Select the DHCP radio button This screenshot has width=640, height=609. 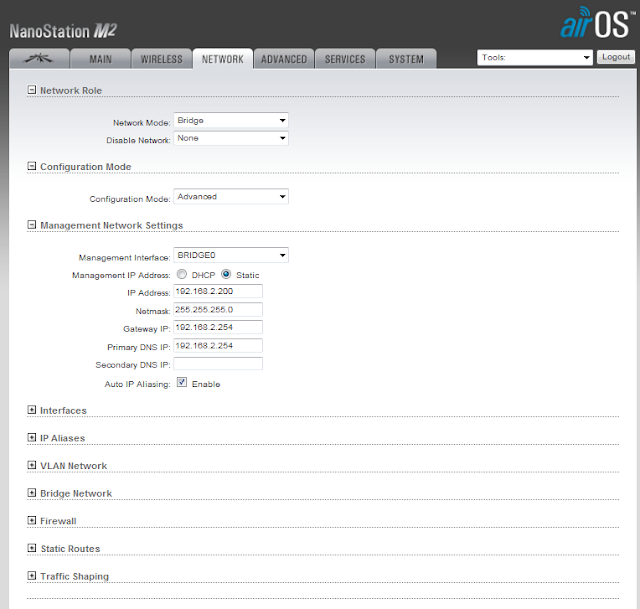click(182, 274)
